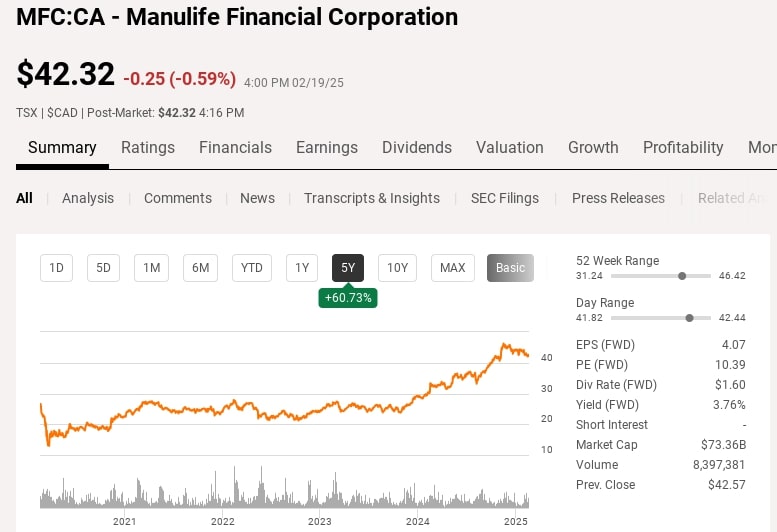
Task: Switch chart to 5D range
Action: 103,268
